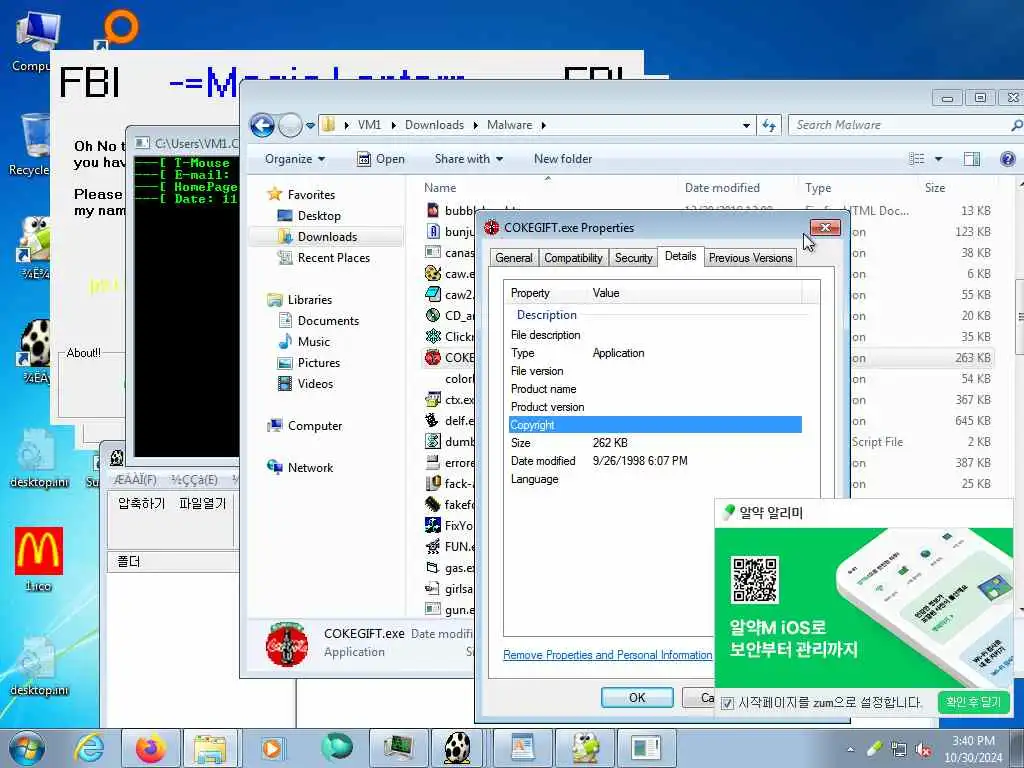
Task: Open the first Korean menu in archiver window
Action: tap(135, 479)
